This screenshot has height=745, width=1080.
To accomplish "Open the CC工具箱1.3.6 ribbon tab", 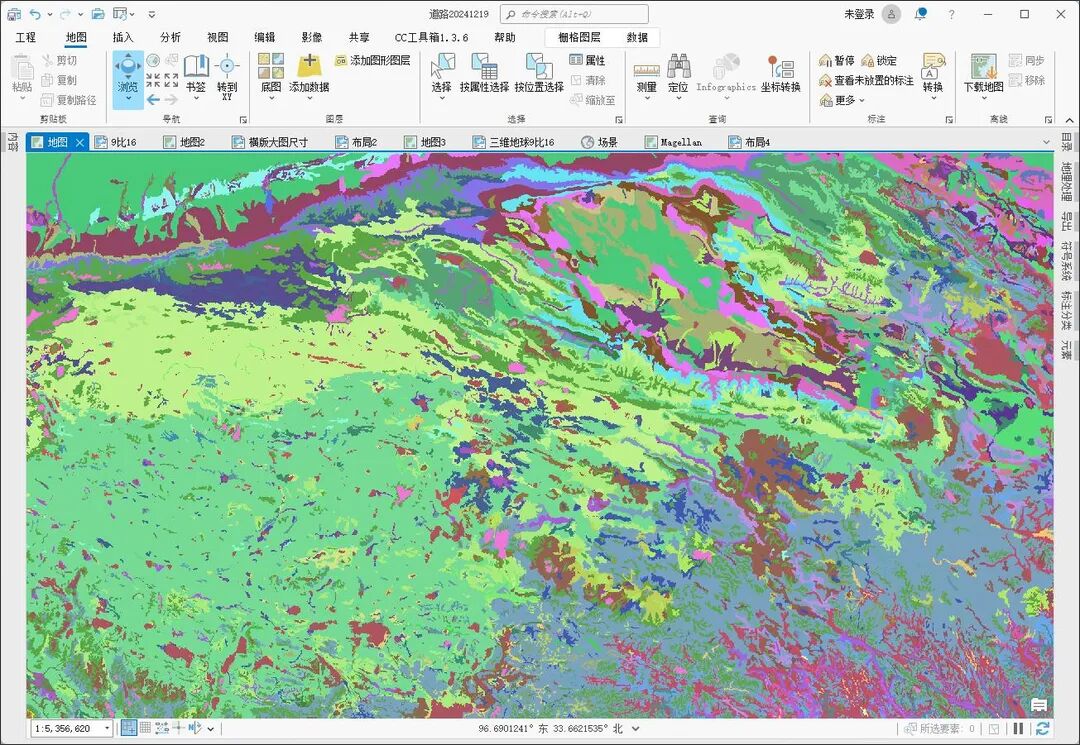I will click(431, 37).
